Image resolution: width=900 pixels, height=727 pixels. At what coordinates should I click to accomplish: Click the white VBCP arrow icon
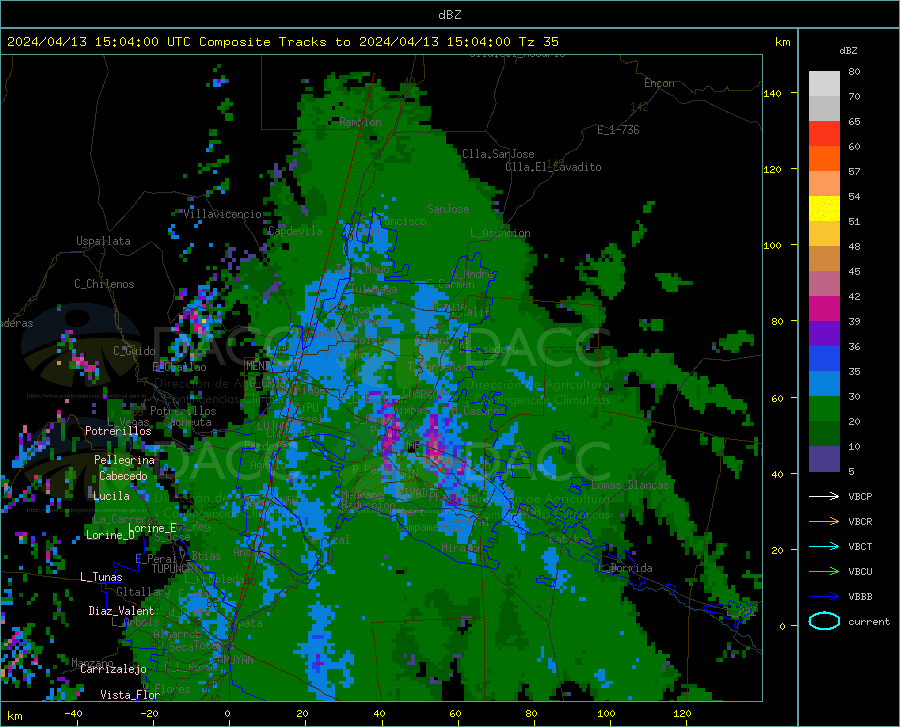[824, 496]
